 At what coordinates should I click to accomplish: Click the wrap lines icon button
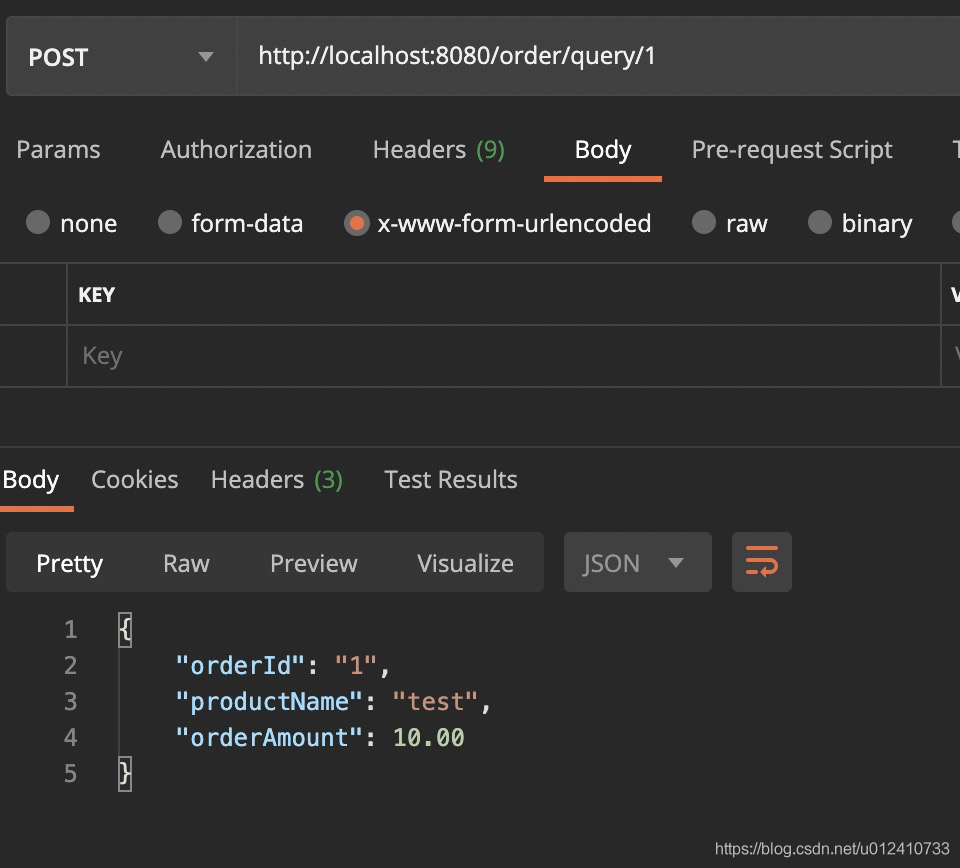(761, 562)
